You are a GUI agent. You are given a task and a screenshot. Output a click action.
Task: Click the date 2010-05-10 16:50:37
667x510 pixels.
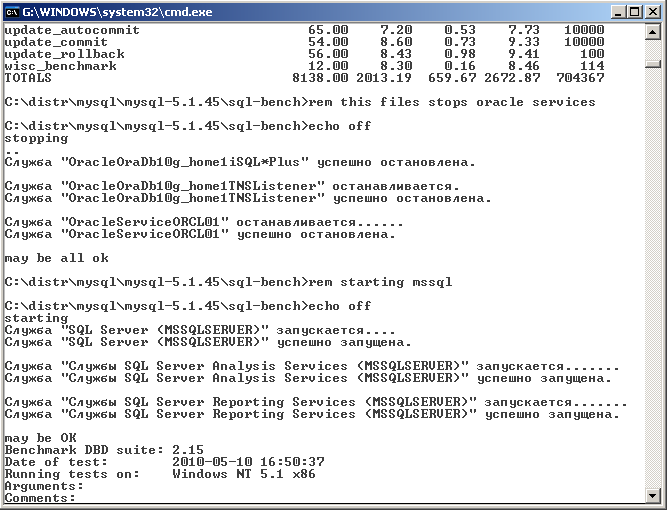coord(248,462)
